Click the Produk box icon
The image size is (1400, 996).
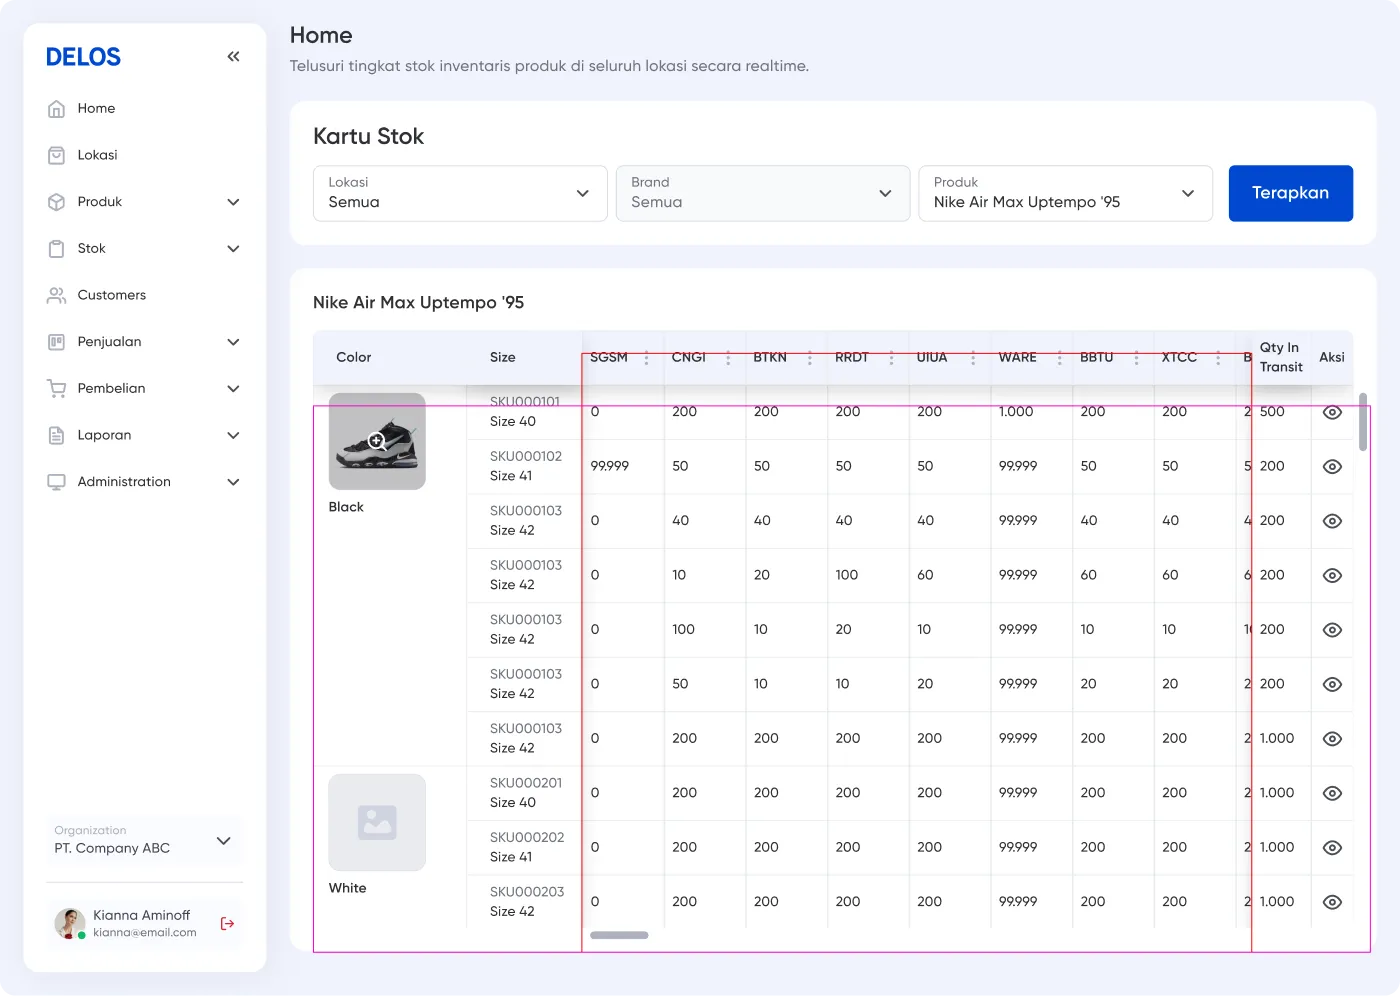57,202
